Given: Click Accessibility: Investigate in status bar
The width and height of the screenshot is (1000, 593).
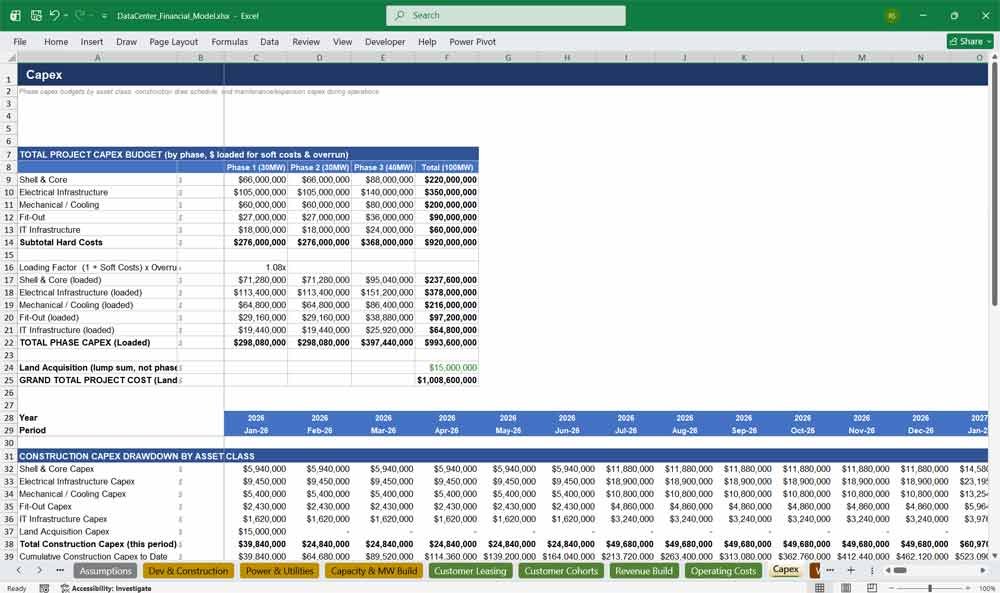Looking at the screenshot, I should [x=106, y=588].
